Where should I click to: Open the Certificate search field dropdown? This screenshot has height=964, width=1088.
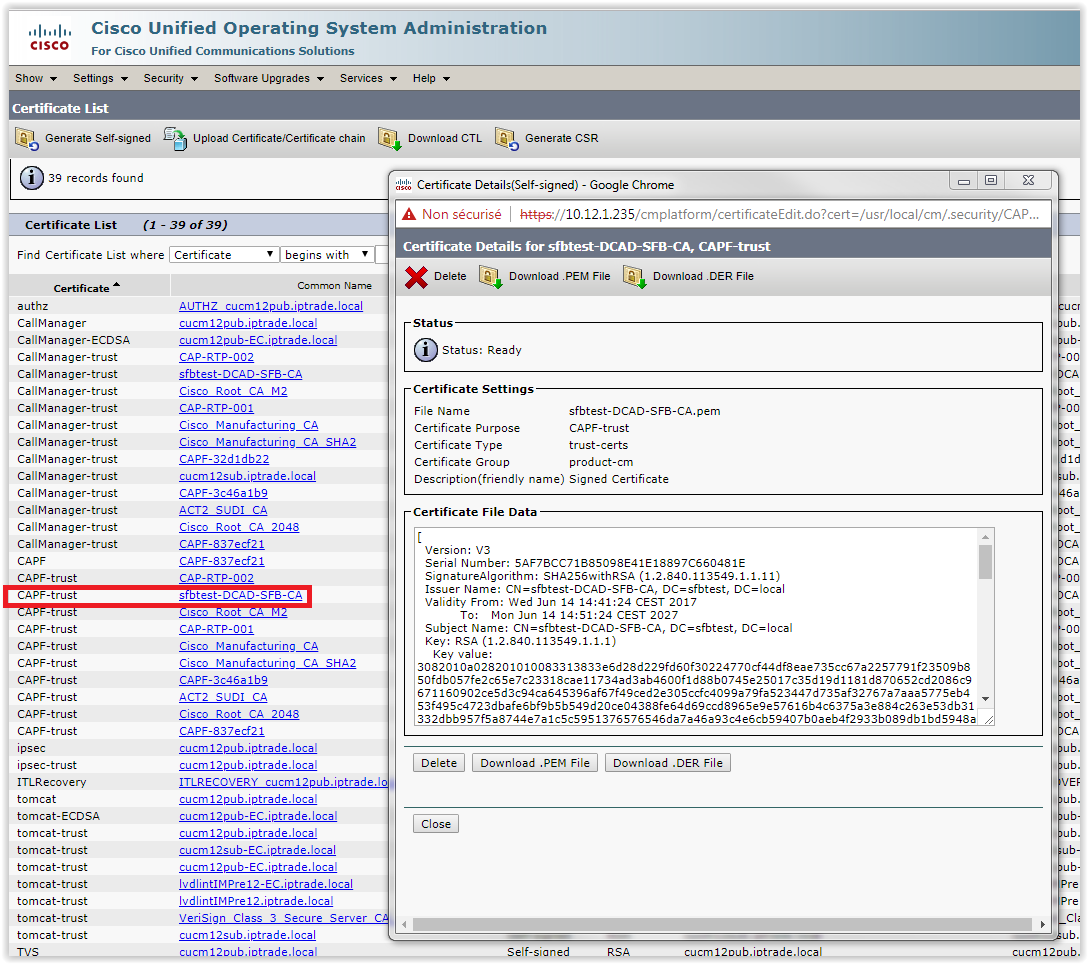[x=224, y=255]
